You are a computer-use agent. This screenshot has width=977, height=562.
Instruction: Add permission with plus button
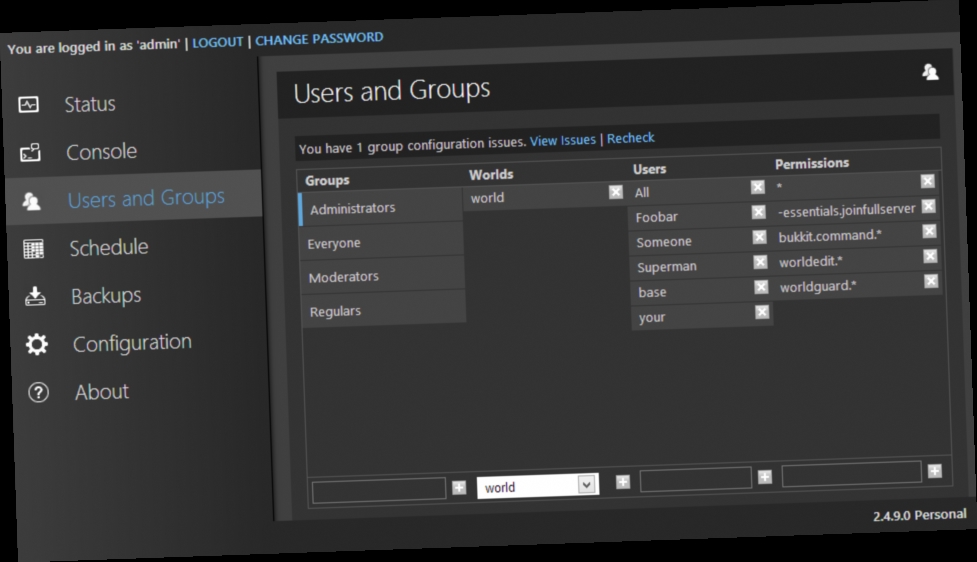point(935,471)
